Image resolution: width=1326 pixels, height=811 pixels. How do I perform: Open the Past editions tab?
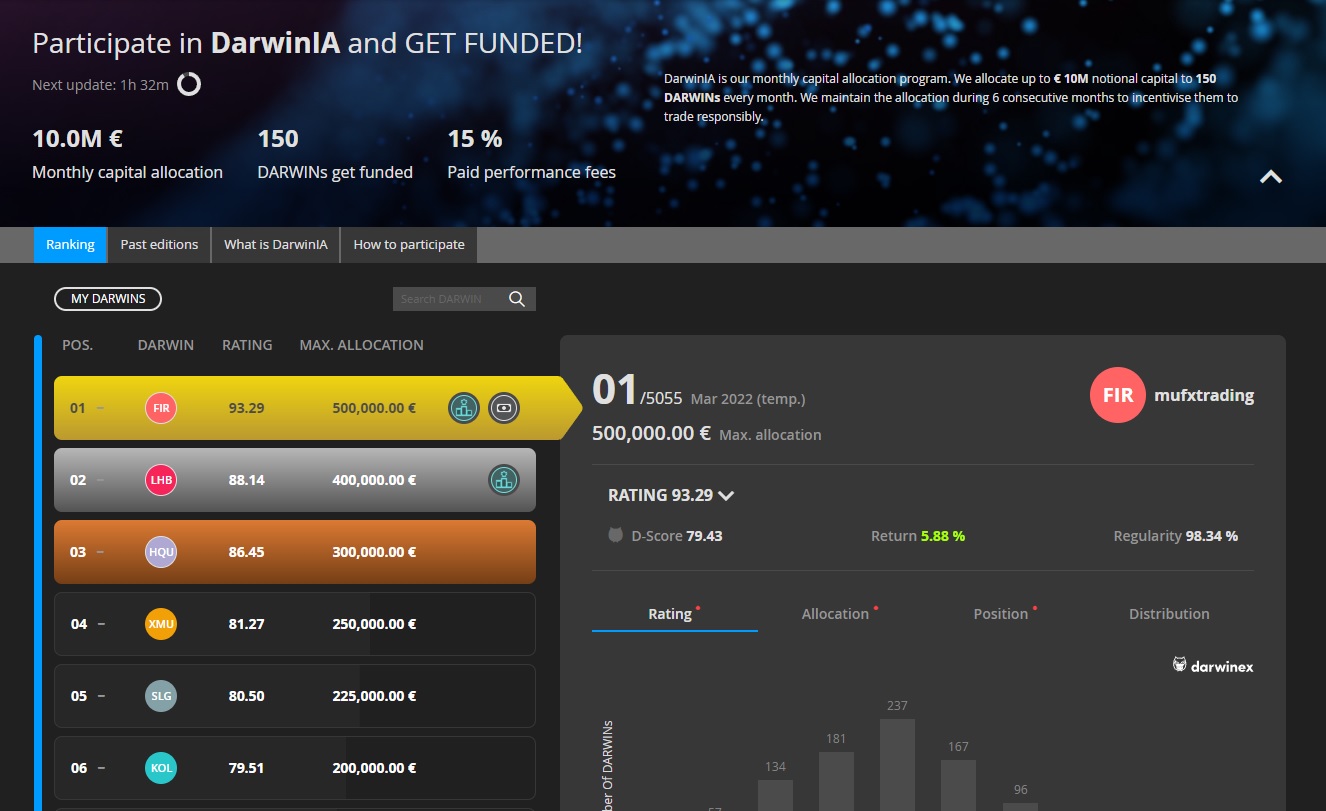pyautogui.click(x=159, y=245)
